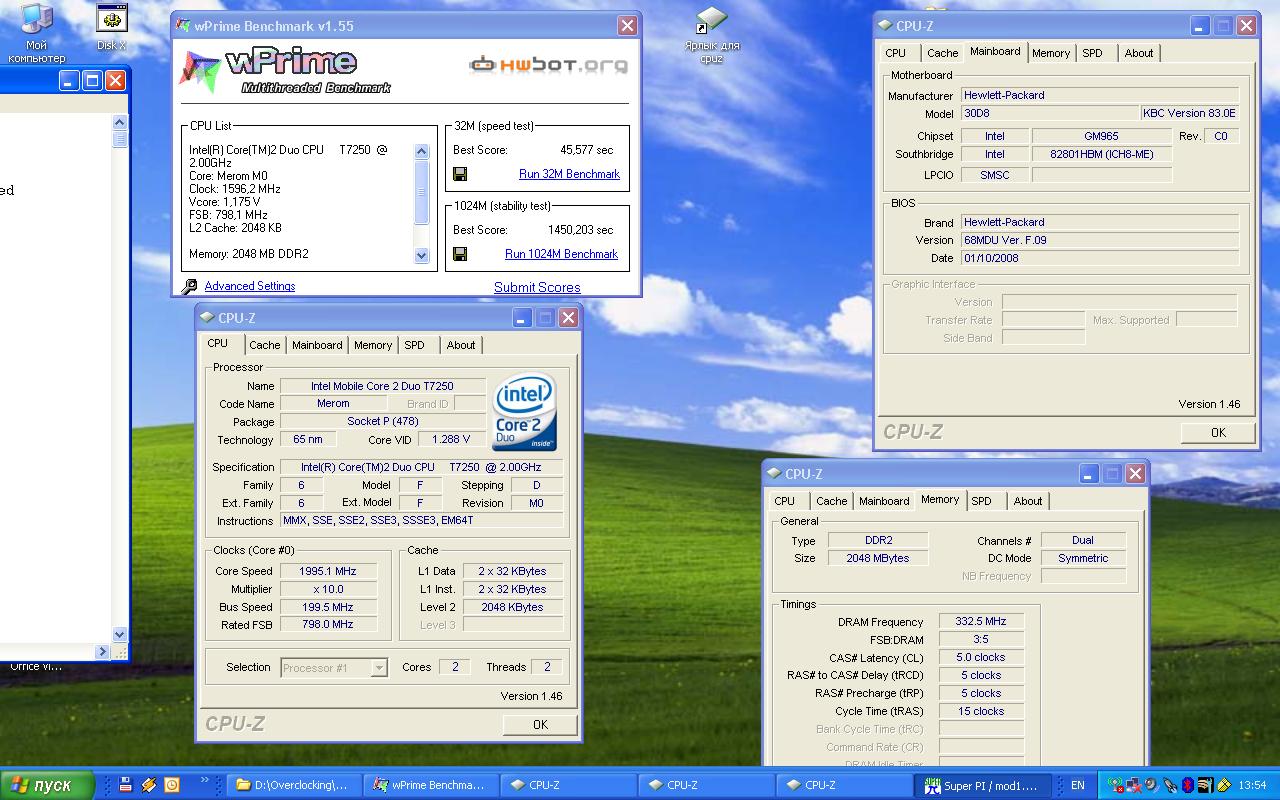Open Memory tab in CPU-Z CPU window
The height and width of the screenshot is (800, 1280).
[373, 345]
